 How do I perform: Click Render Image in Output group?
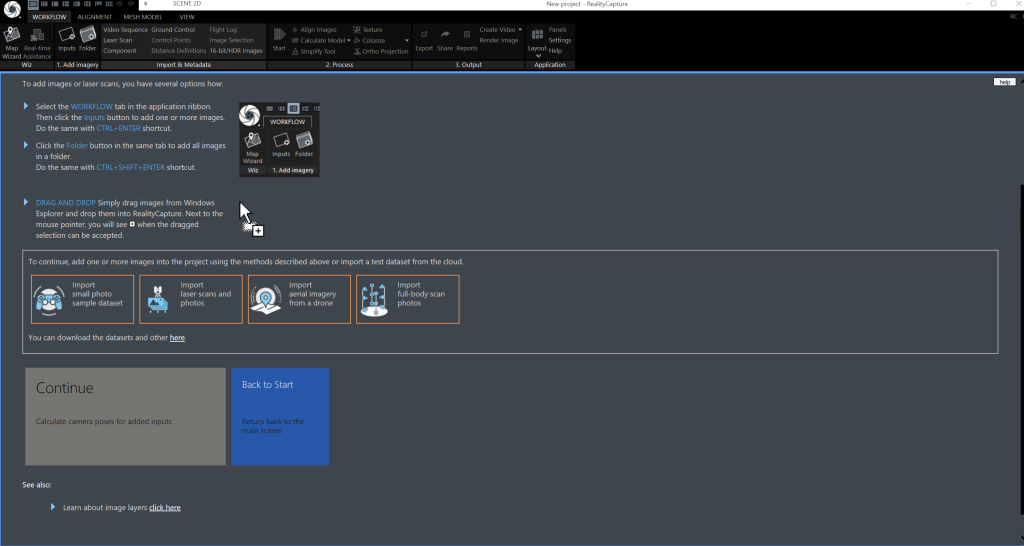[498, 40]
